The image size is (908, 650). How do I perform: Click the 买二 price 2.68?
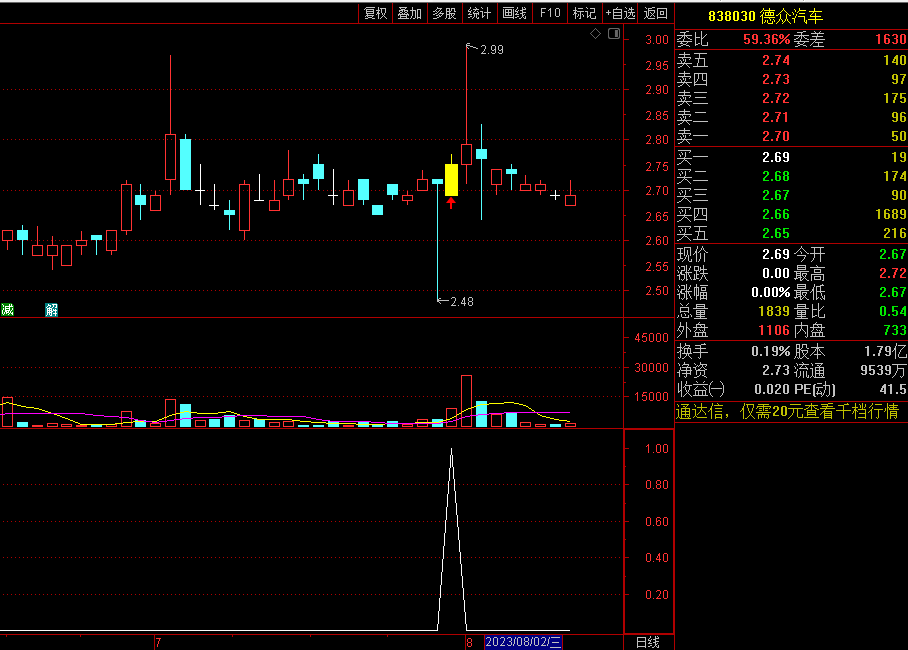pyautogui.click(x=776, y=176)
